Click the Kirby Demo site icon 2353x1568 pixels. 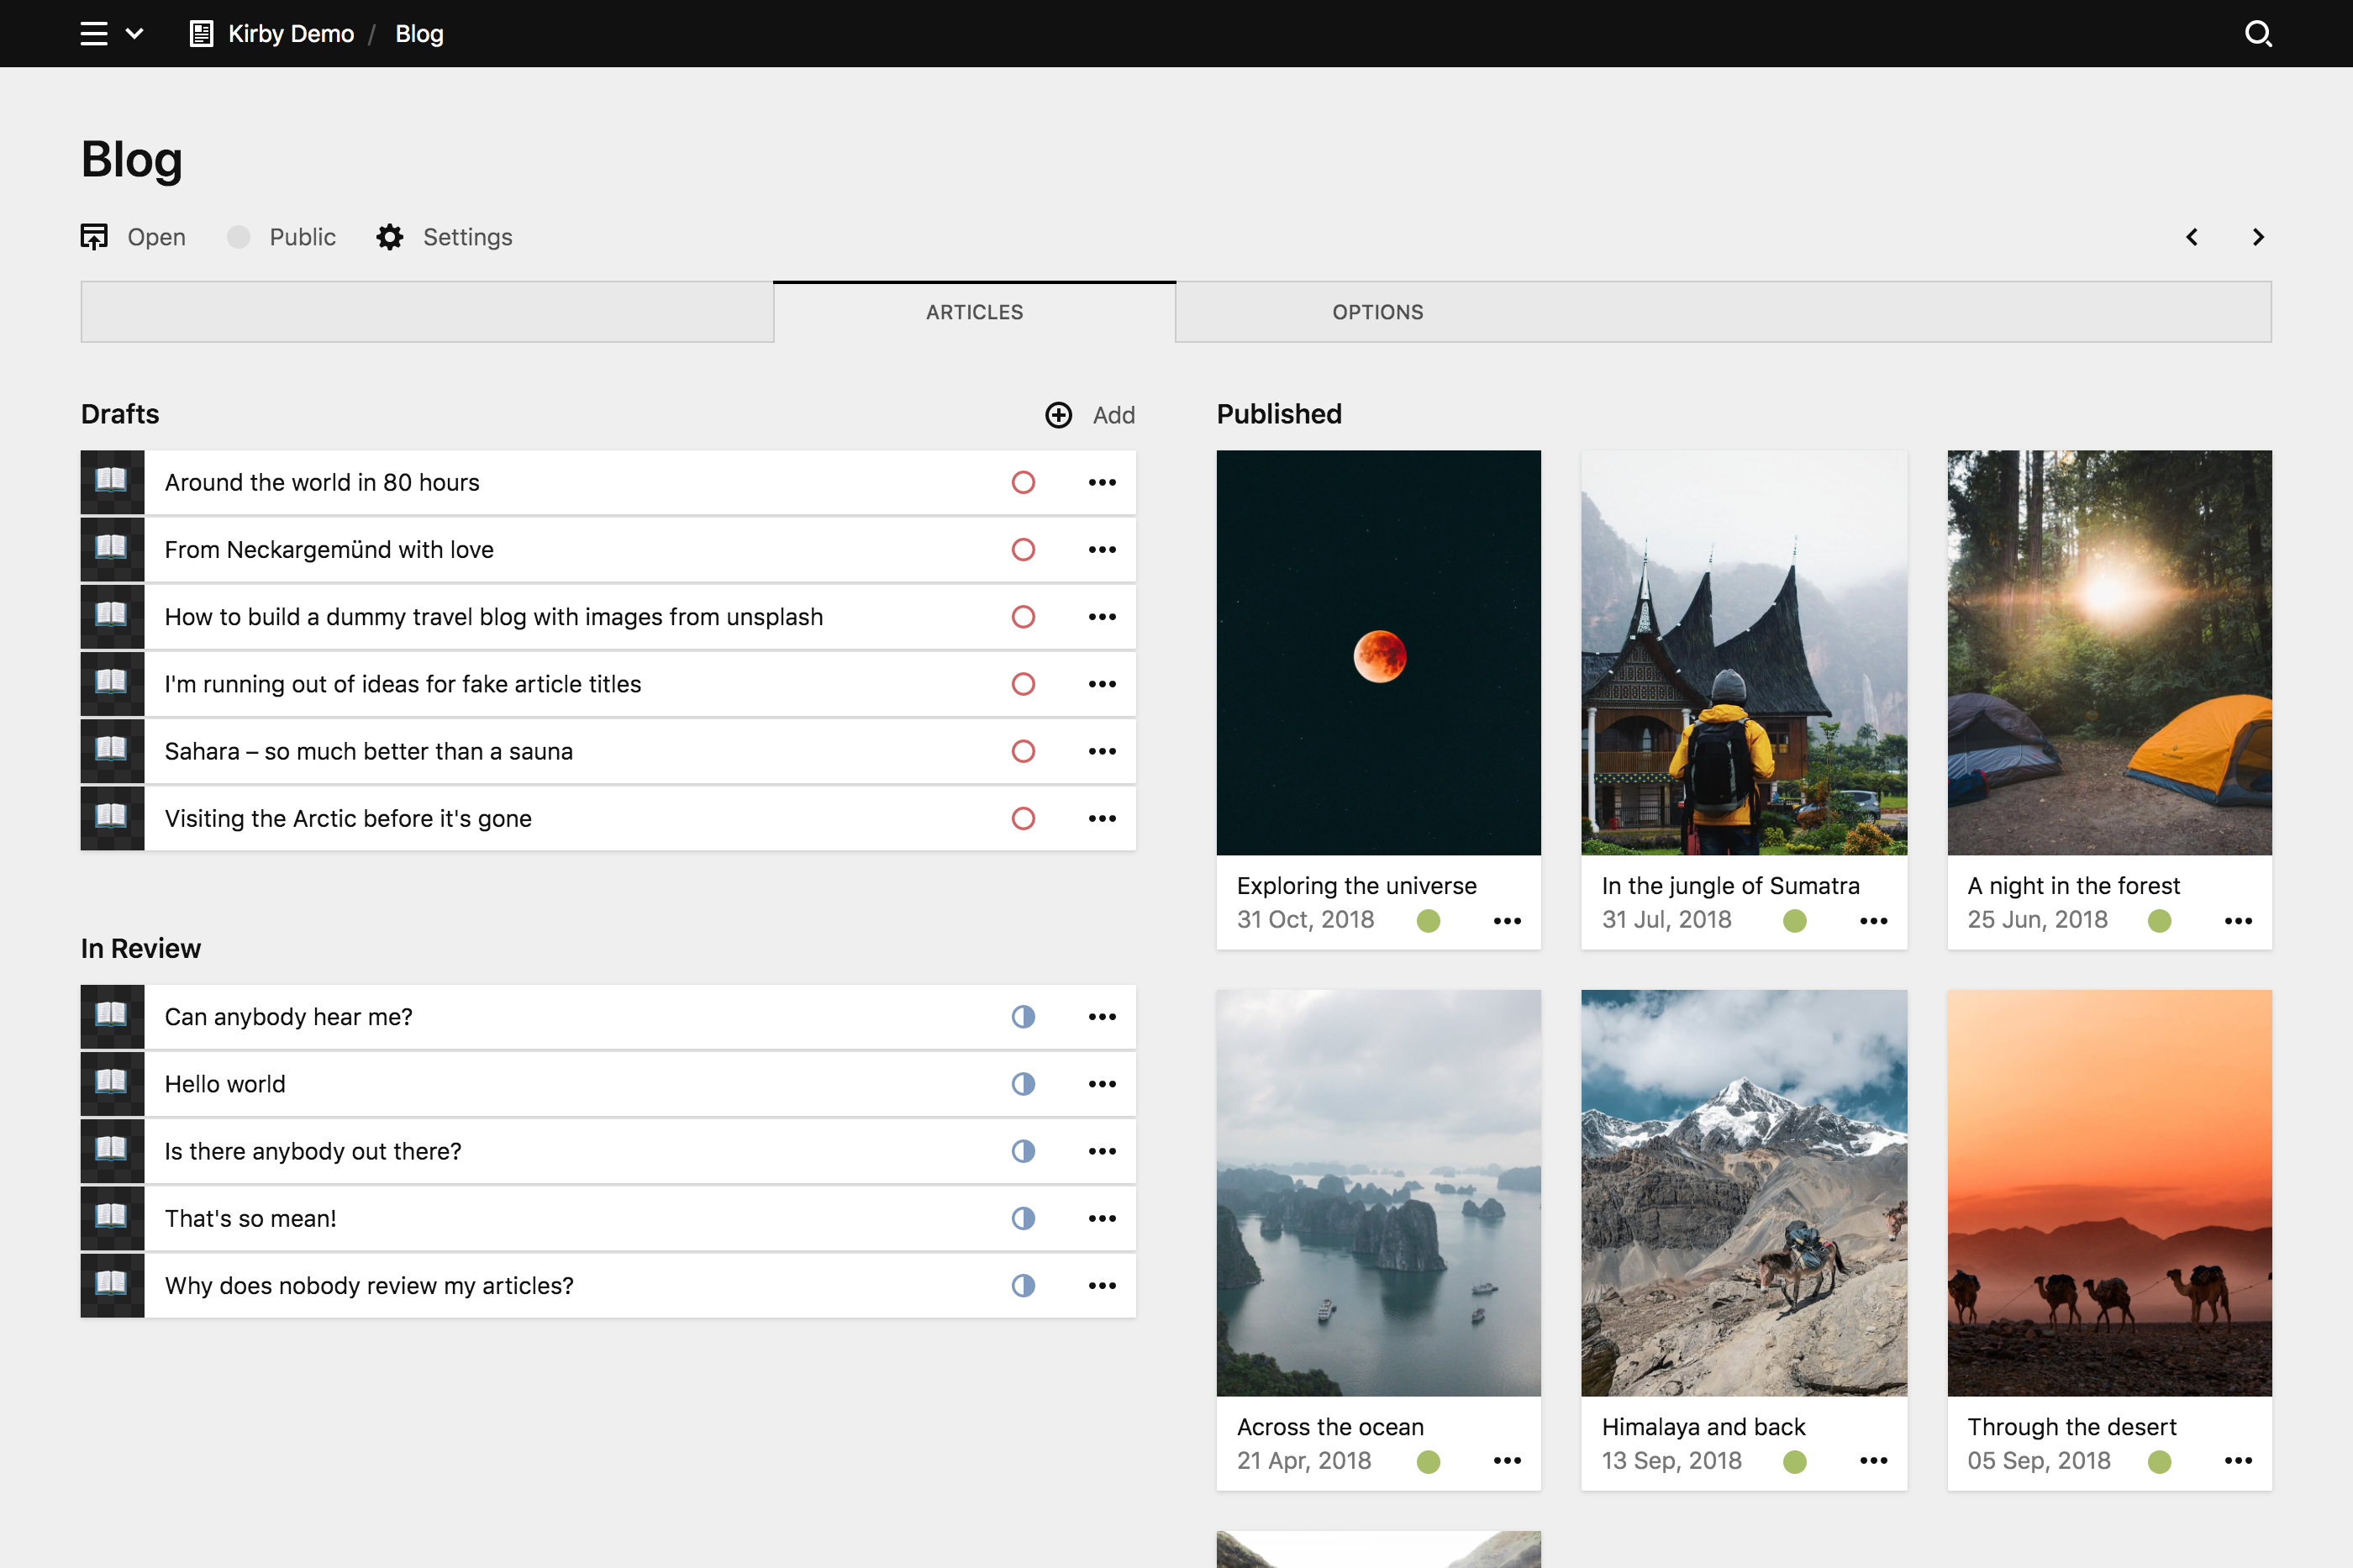point(201,34)
